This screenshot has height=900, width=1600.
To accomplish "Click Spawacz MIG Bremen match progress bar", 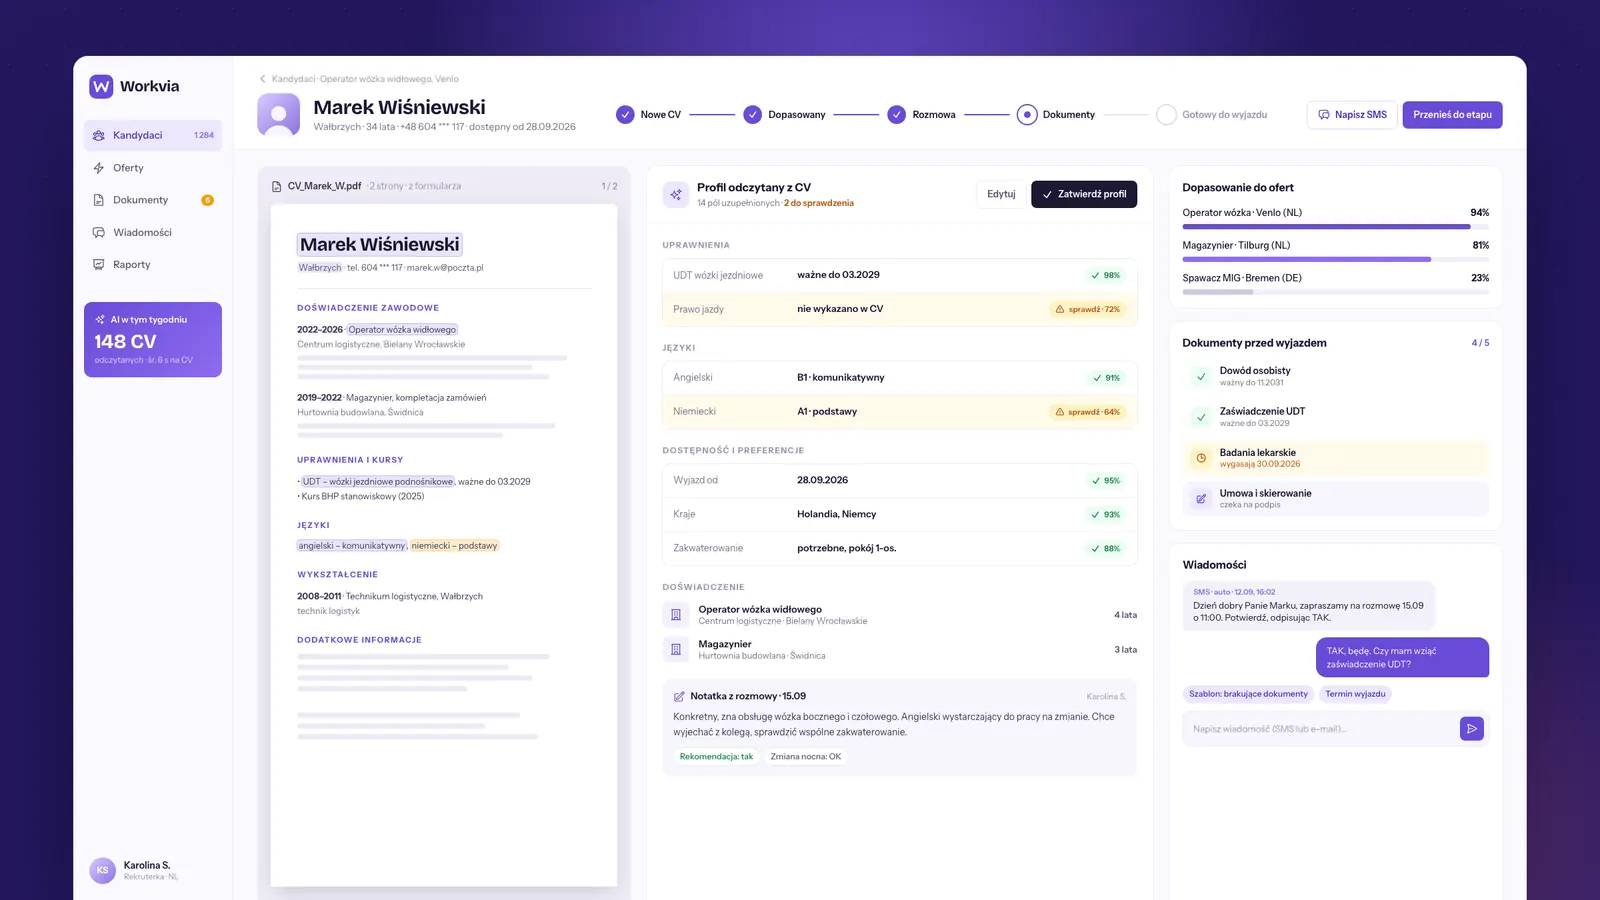I will click(x=1336, y=292).
